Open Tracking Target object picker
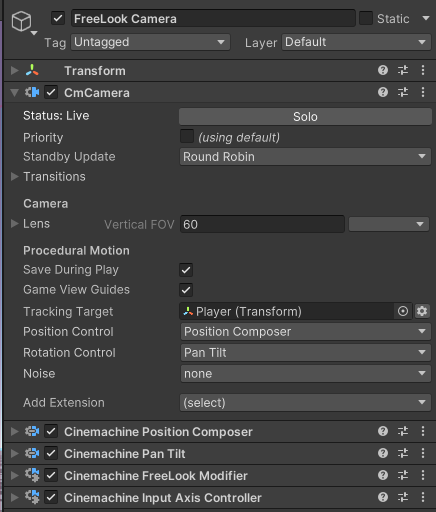This screenshot has height=512, width=436. pos(403,311)
